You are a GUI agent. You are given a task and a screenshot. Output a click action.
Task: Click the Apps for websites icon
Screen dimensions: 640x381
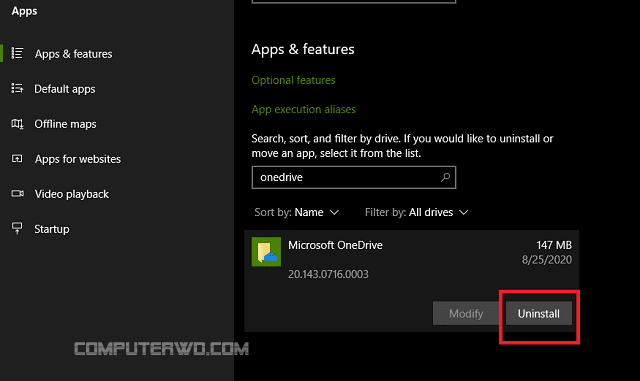tap(17, 158)
